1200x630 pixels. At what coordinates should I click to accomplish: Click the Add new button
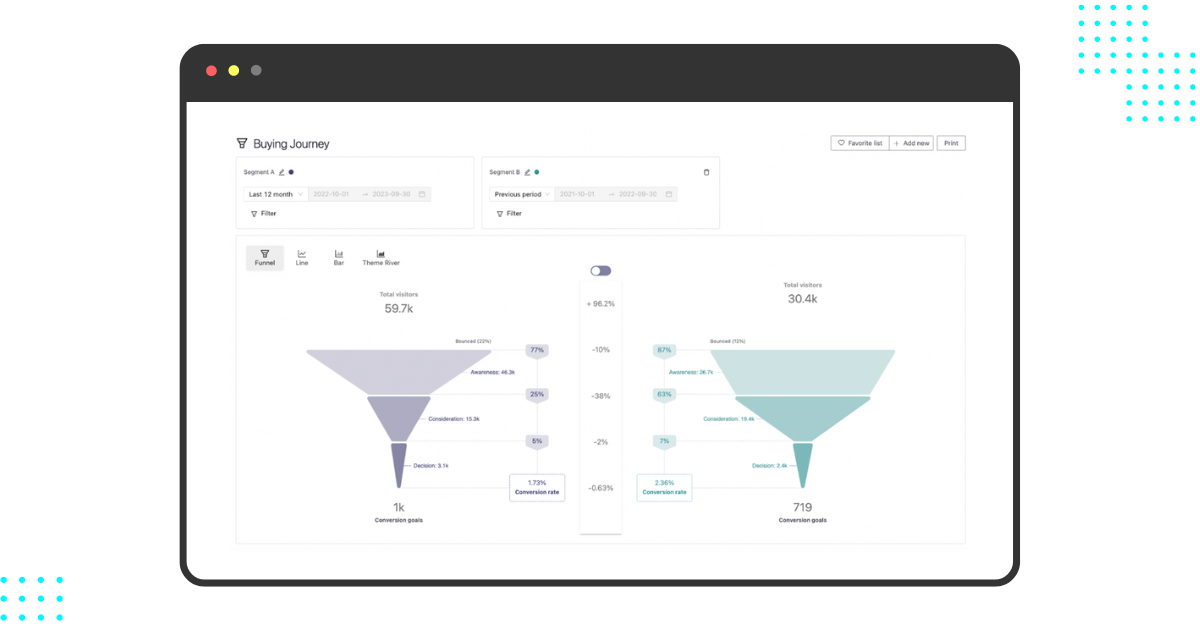[x=911, y=143]
